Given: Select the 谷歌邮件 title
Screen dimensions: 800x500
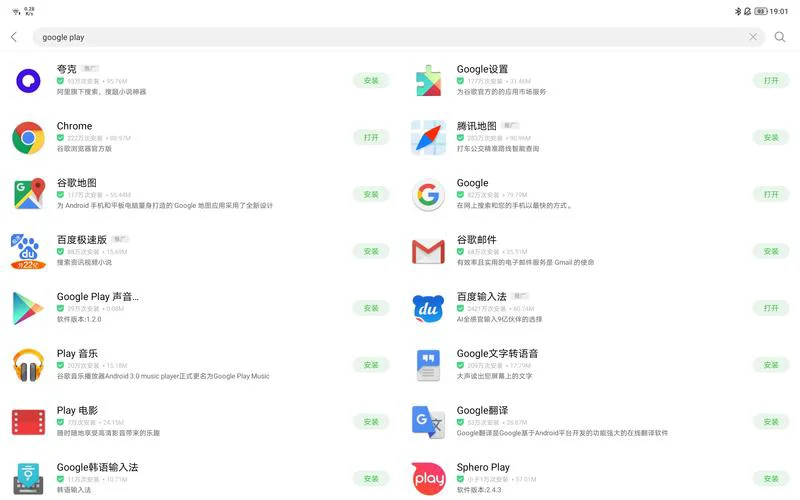Looking at the screenshot, I should 477,240.
